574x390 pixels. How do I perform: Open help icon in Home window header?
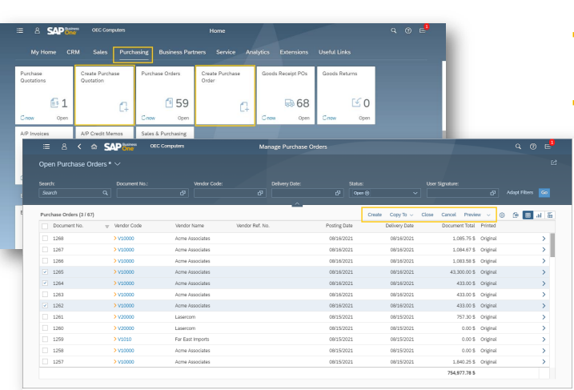coord(408,31)
